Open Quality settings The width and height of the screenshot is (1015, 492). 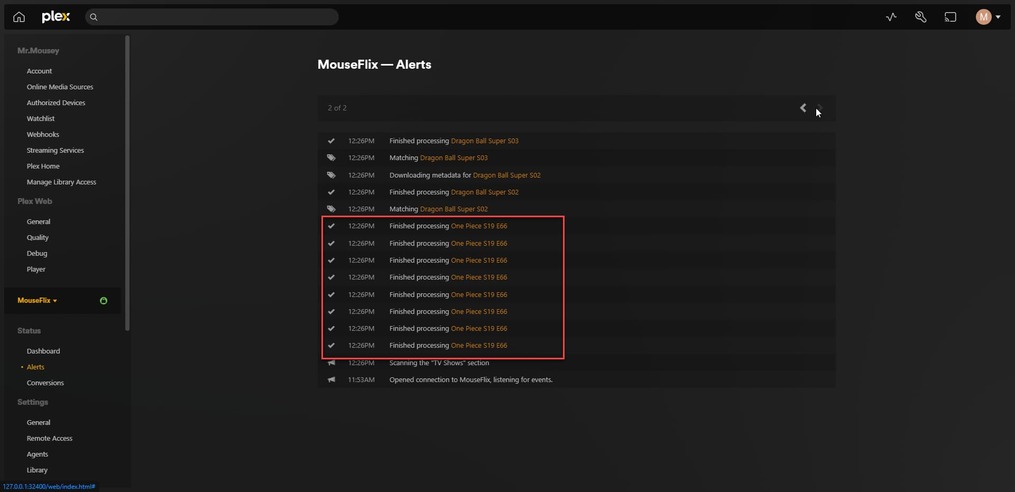click(x=38, y=238)
